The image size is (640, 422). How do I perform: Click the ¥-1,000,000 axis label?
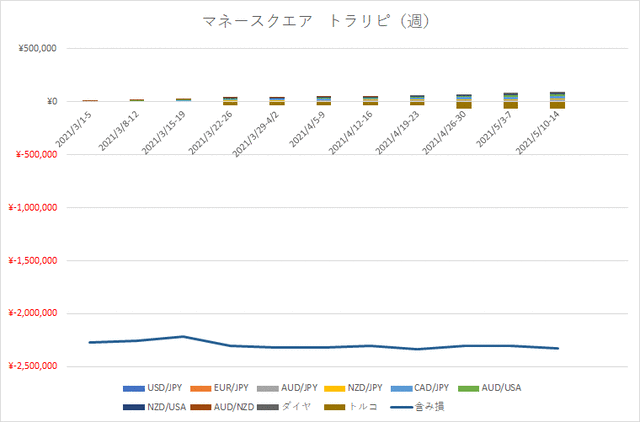[x=33, y=208]
